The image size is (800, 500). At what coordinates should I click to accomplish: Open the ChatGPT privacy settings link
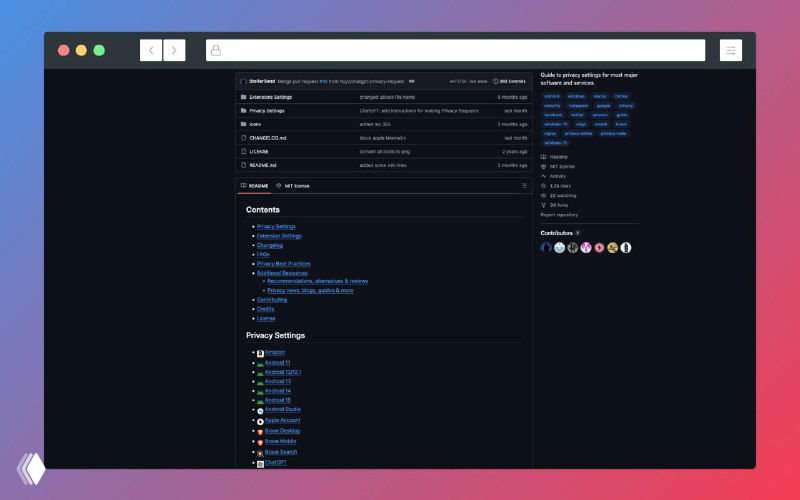(x=275, y=463)
